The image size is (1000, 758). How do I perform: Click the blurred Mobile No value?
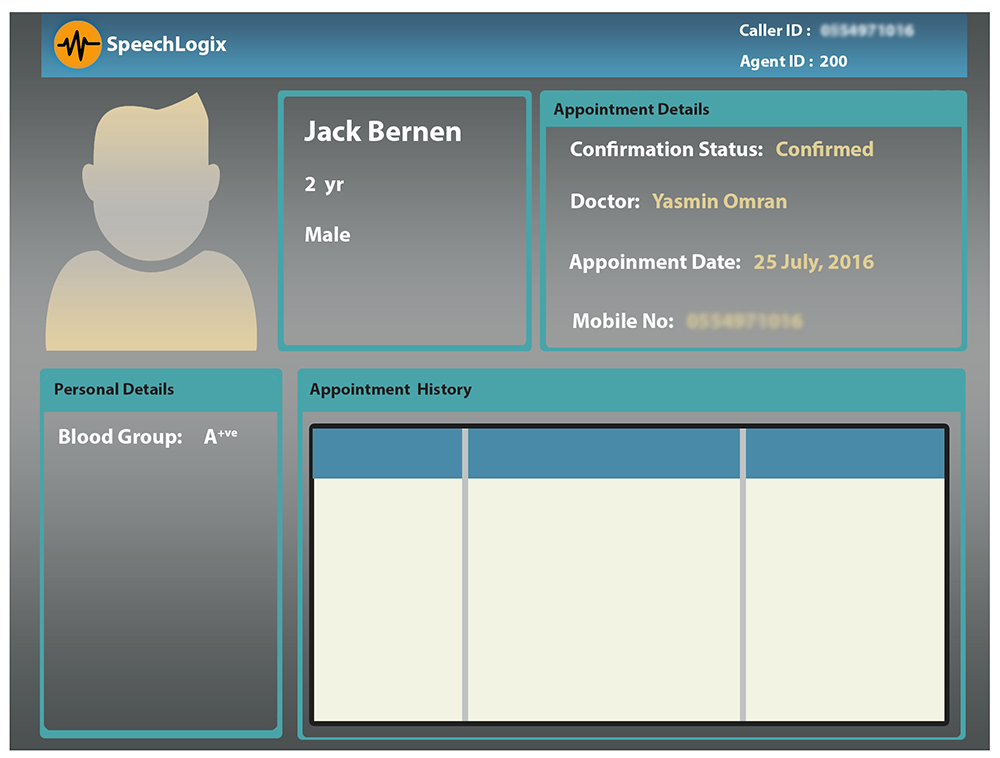745,322
